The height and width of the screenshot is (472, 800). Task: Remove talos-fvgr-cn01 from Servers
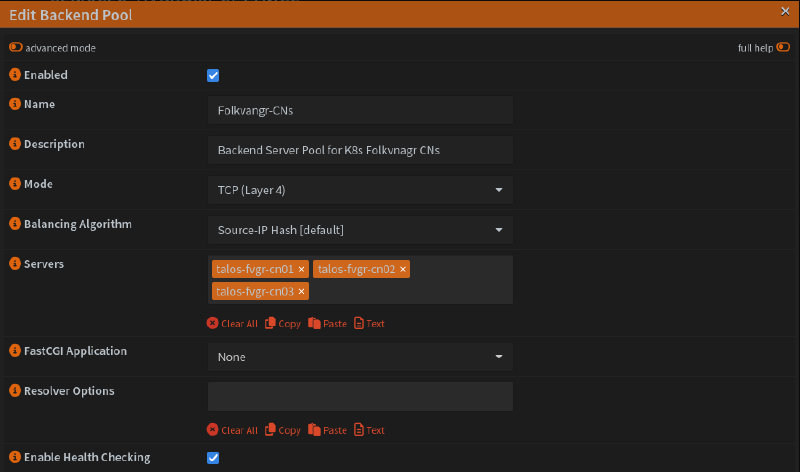tap(302, 269)
